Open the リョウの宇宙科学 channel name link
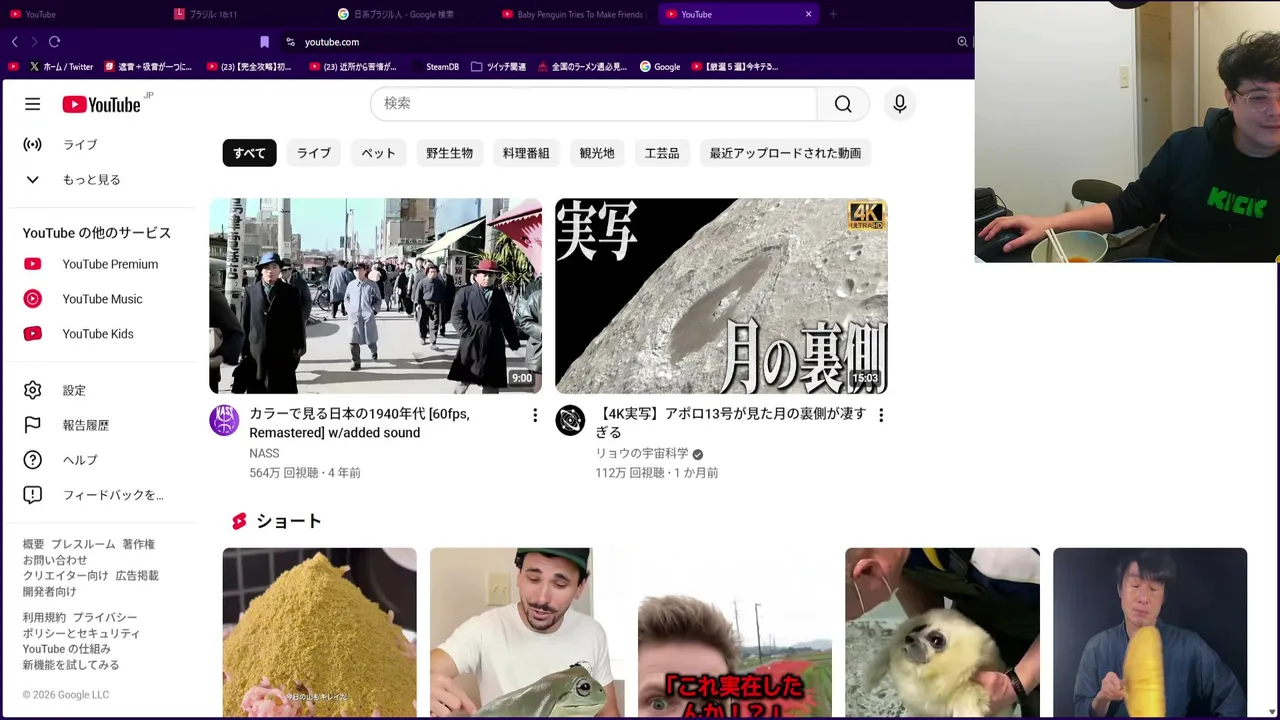Screen dimensions: 1280x720 coord(642,453)
